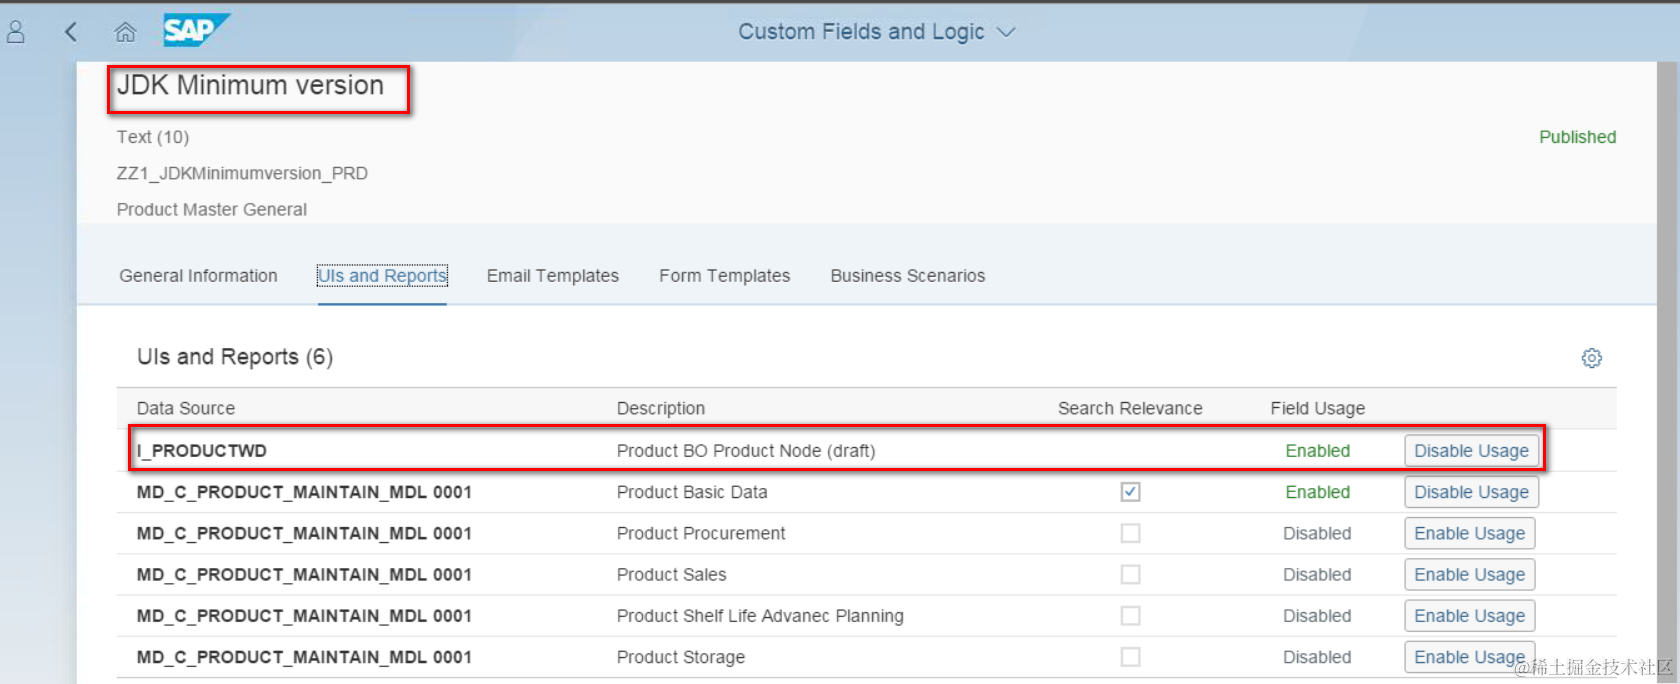
Task: Disable Usage for Product Basic Data
Action: pyautogui.click(x=1471, y=492)
